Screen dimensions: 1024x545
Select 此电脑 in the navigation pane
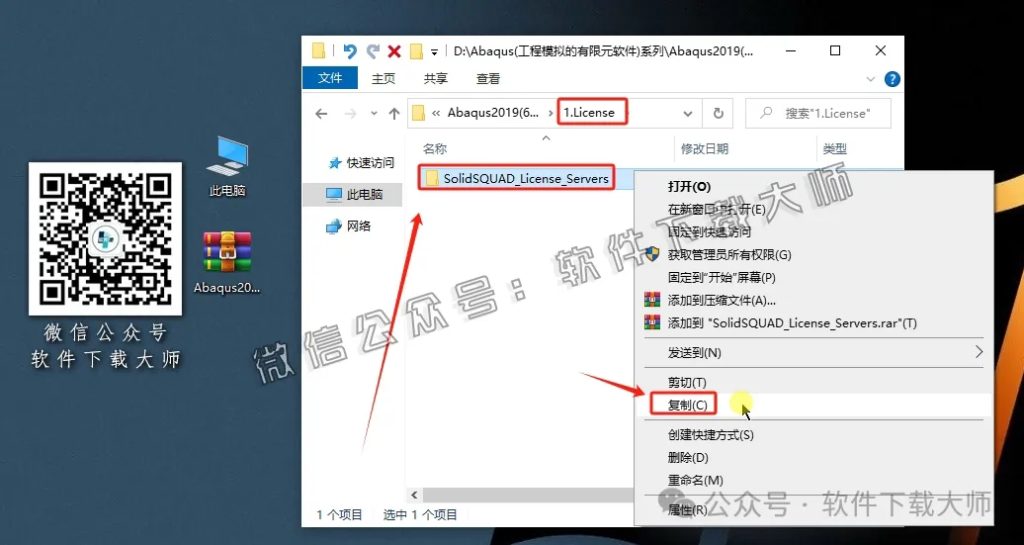[355, 195]
